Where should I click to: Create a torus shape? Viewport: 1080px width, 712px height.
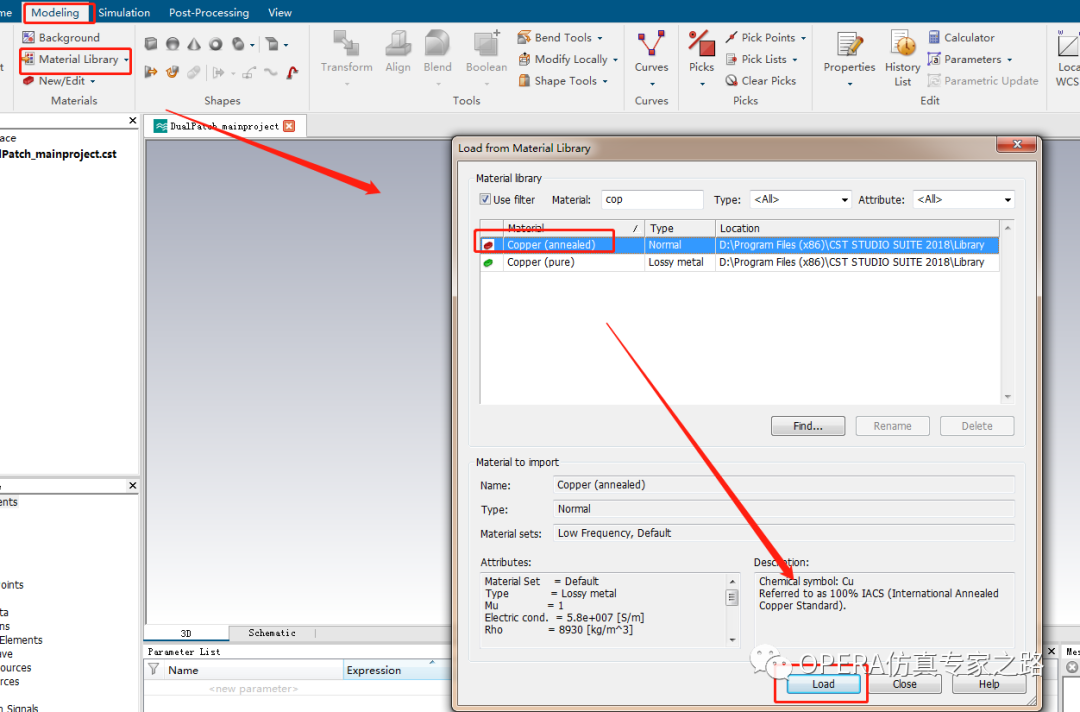coord(216,44)
